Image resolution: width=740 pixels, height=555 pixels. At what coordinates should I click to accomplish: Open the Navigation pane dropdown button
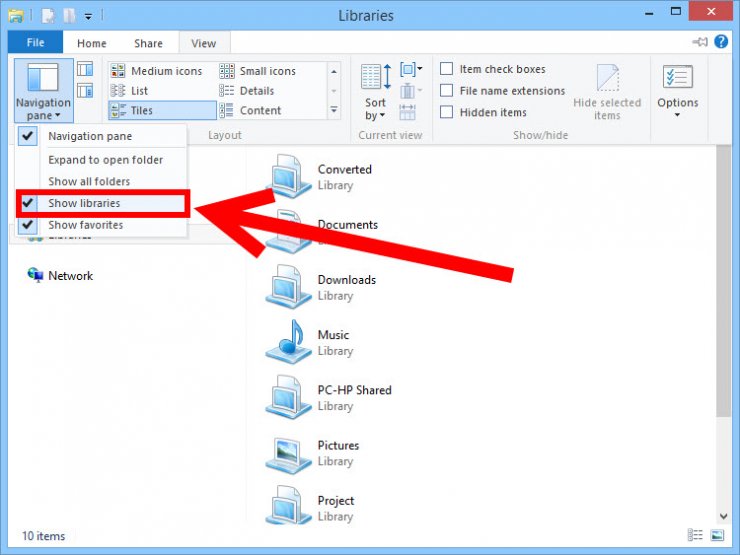coord(43,91)
